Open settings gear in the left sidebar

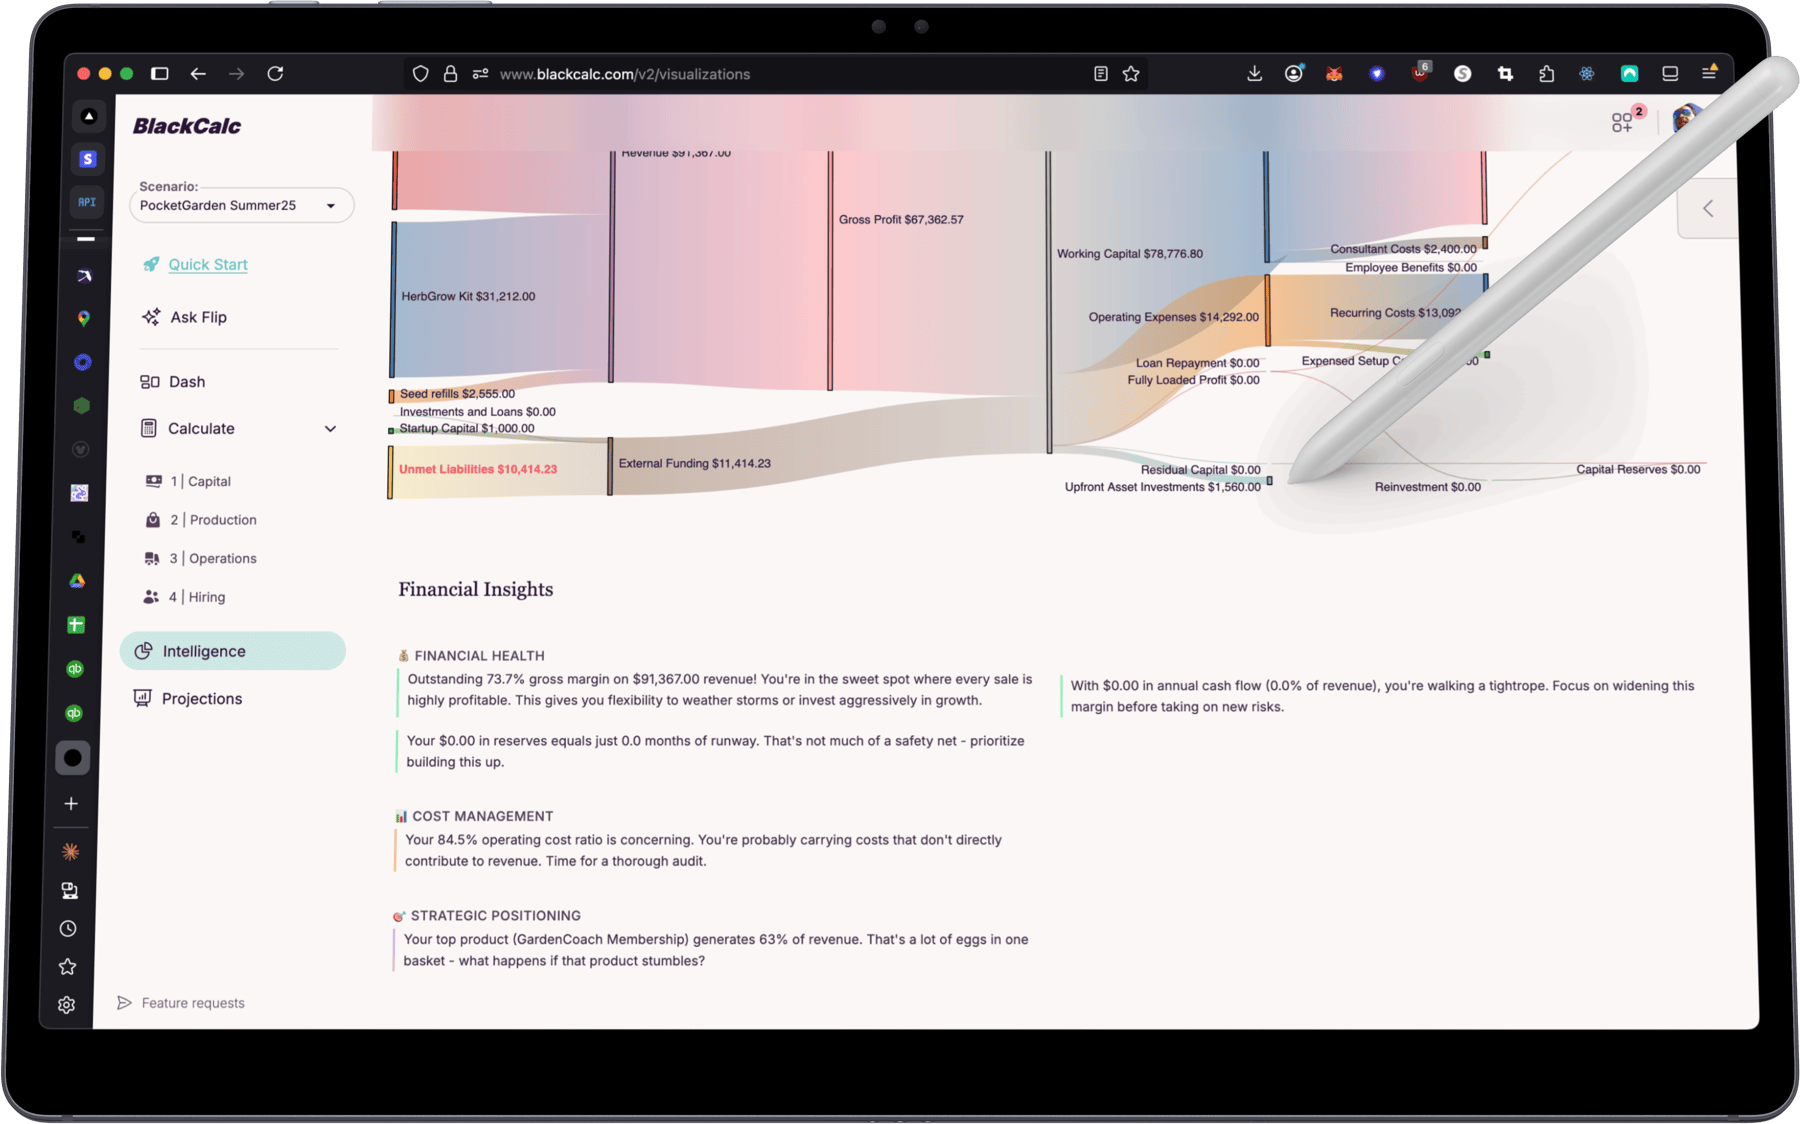click(x=67, y=1005)
